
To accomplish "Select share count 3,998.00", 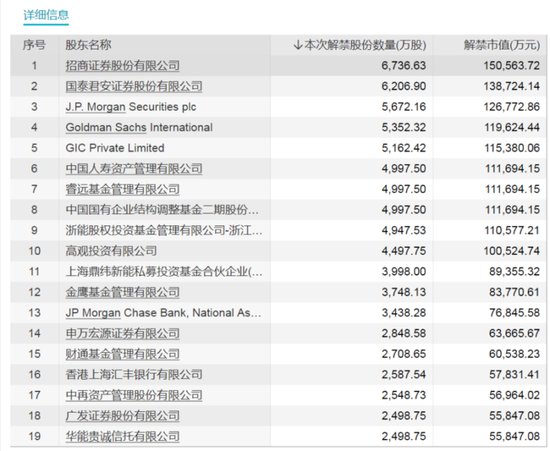I will point(404,272).
